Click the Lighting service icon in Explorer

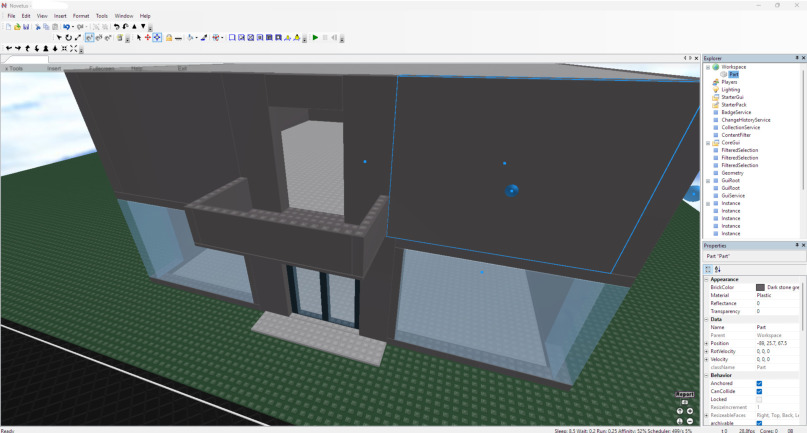(x=716, y=89)
